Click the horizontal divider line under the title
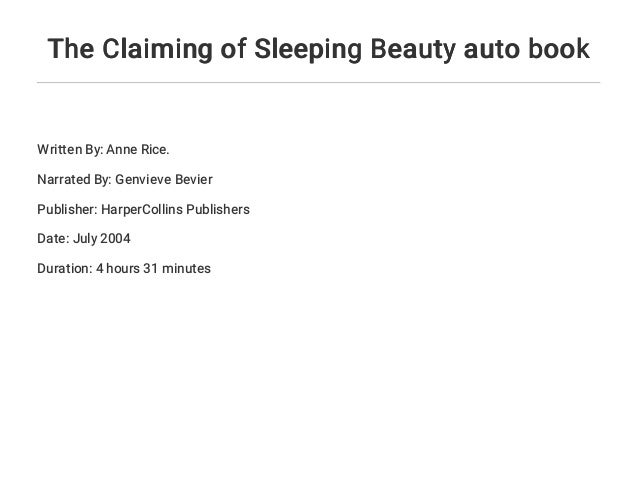638x479 pixels. [318, 83]
